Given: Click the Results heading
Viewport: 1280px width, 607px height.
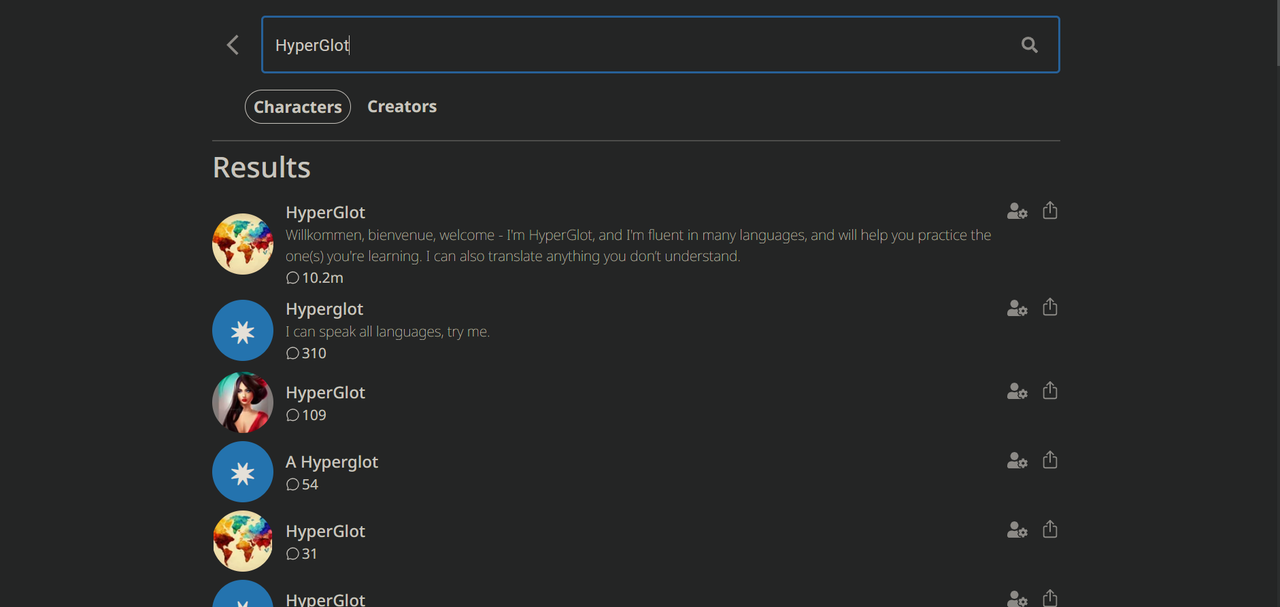Looking at the screenshot, I should (262, 167).
